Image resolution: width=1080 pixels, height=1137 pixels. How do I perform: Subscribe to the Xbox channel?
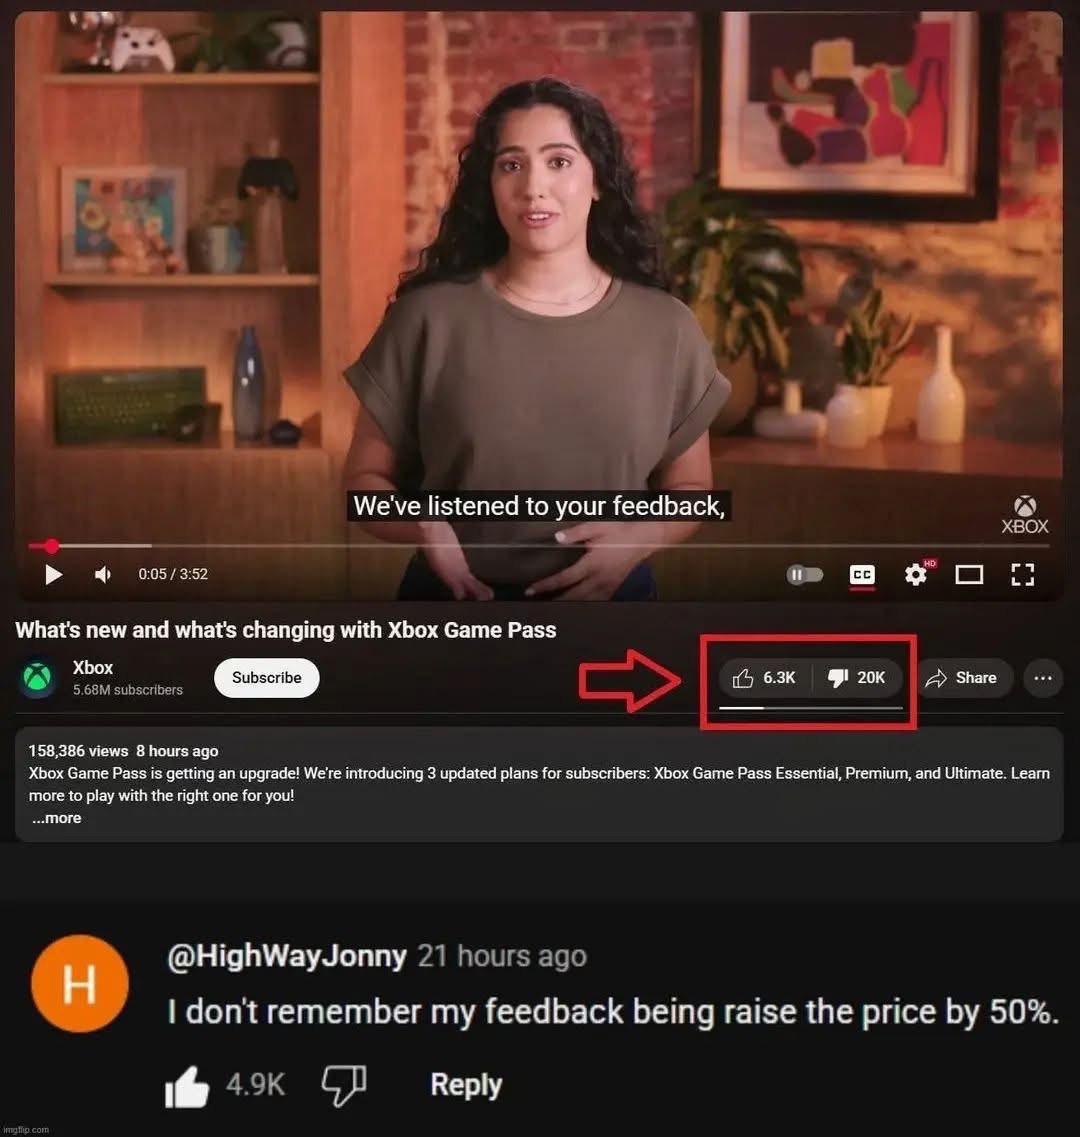click(266, 678)
